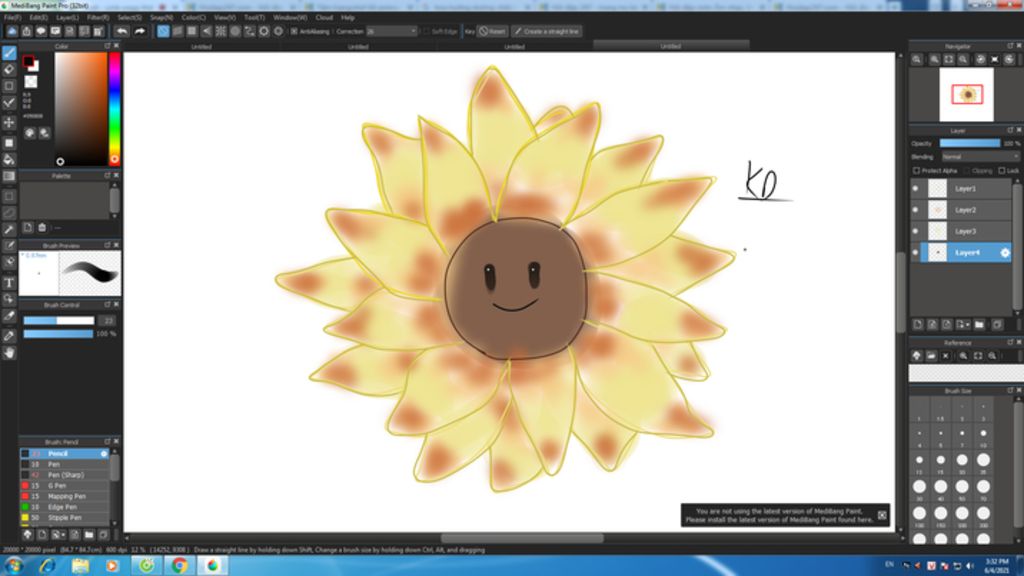
Task: Open Layer4 settings gear
Action: (x=1004, y=253)
